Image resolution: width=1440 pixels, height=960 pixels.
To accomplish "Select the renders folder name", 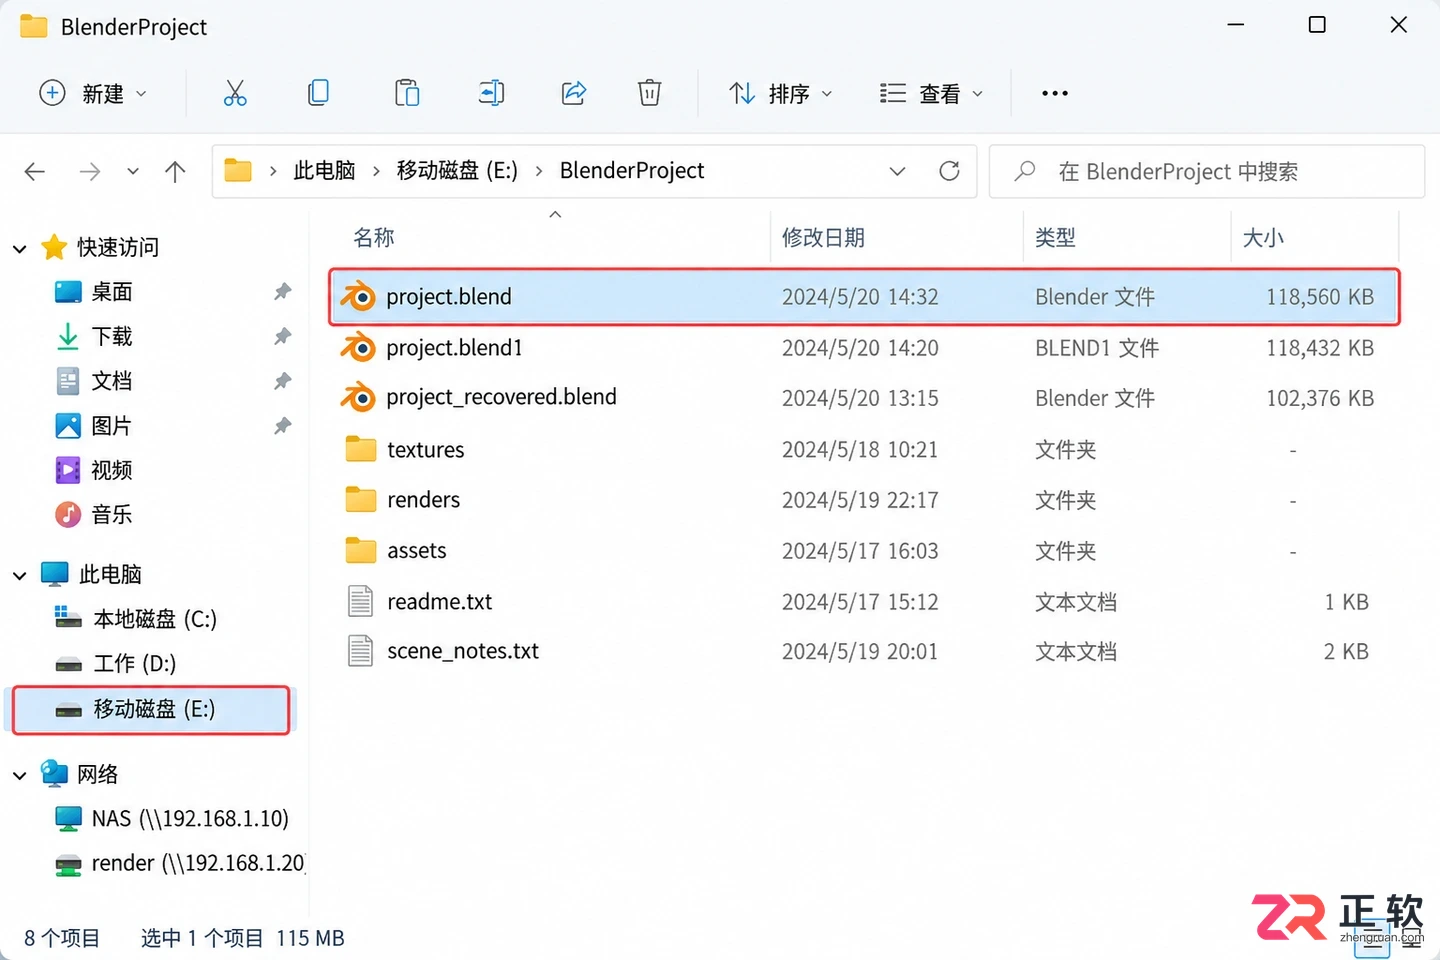I will [x=423, y=500].
